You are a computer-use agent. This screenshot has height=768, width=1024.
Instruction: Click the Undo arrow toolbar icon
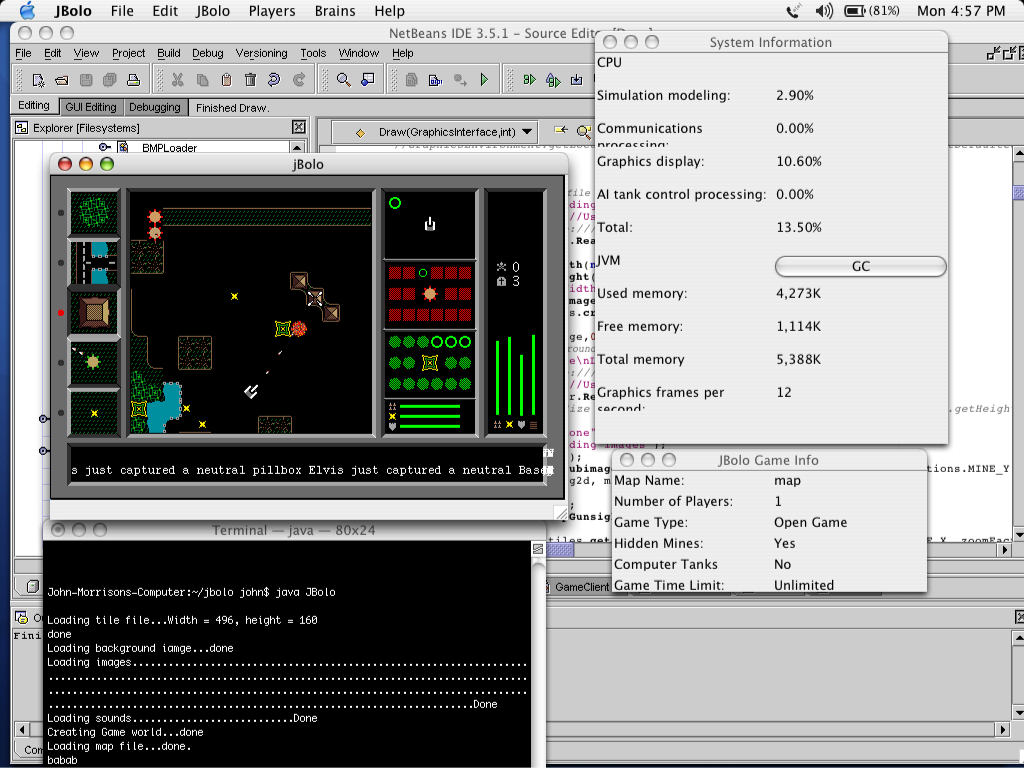click(x=274, y=80)
